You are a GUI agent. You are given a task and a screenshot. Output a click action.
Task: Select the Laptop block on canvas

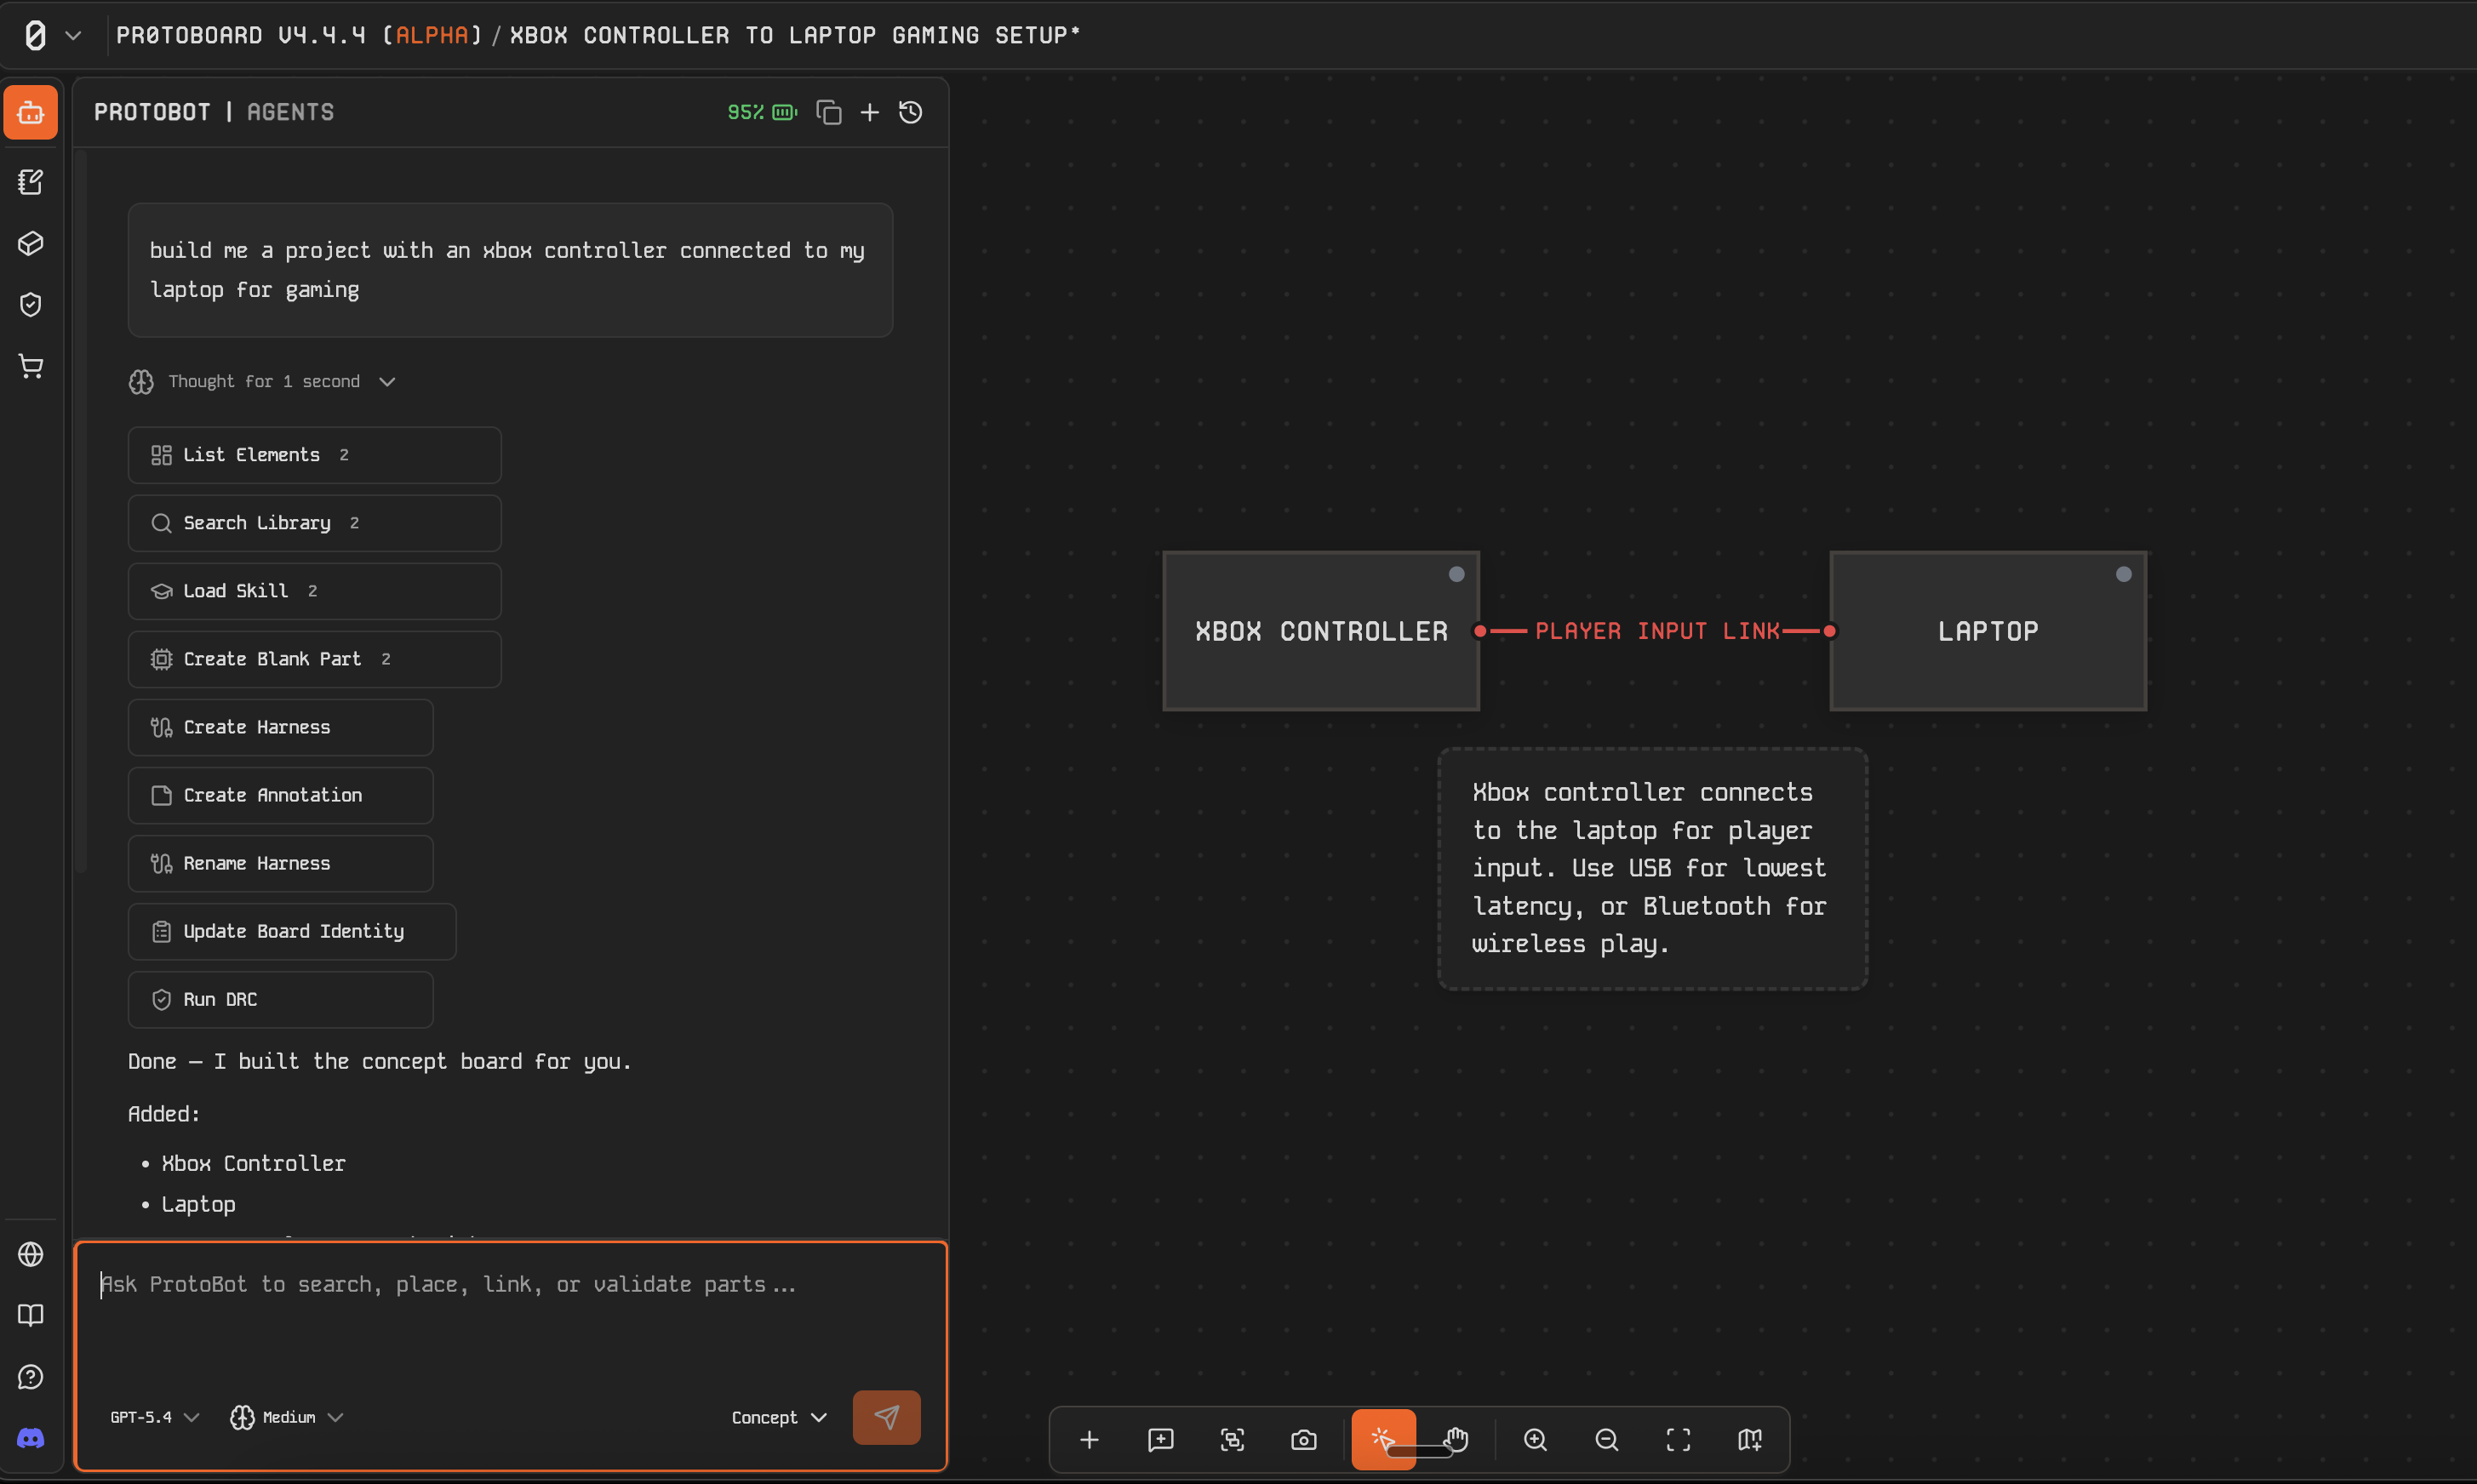coord(1988,632)
